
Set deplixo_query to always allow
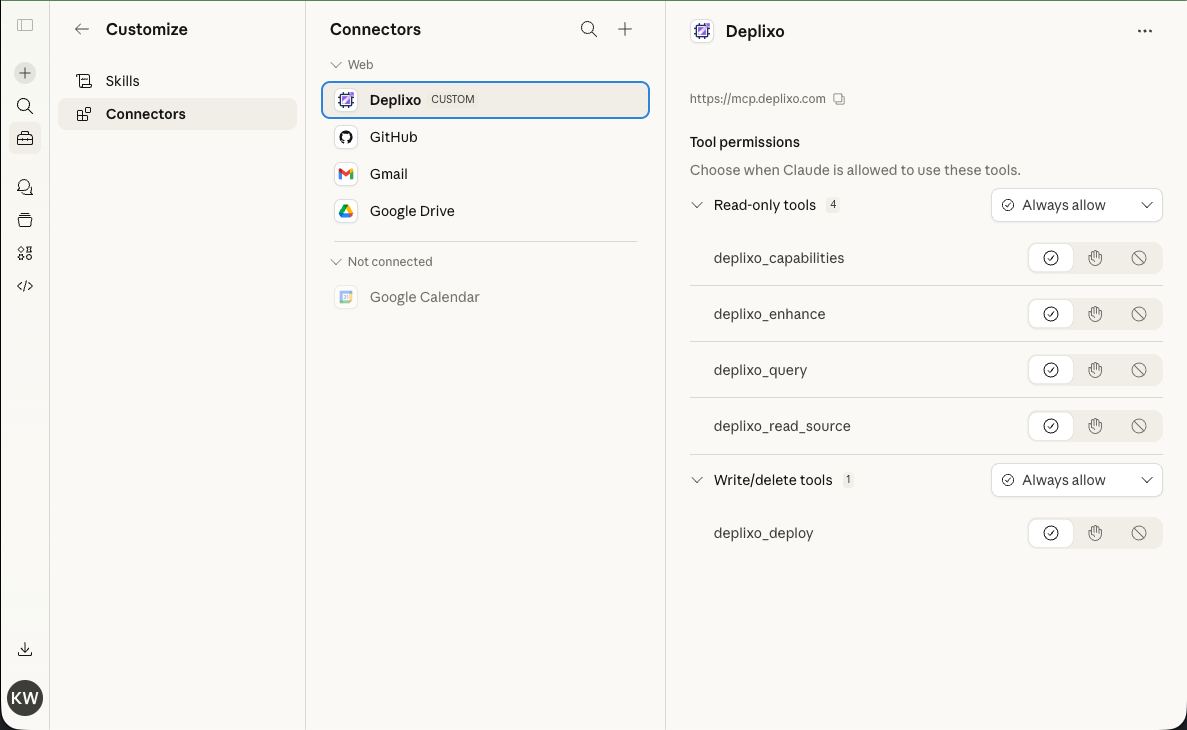[x=1051, y=370]
